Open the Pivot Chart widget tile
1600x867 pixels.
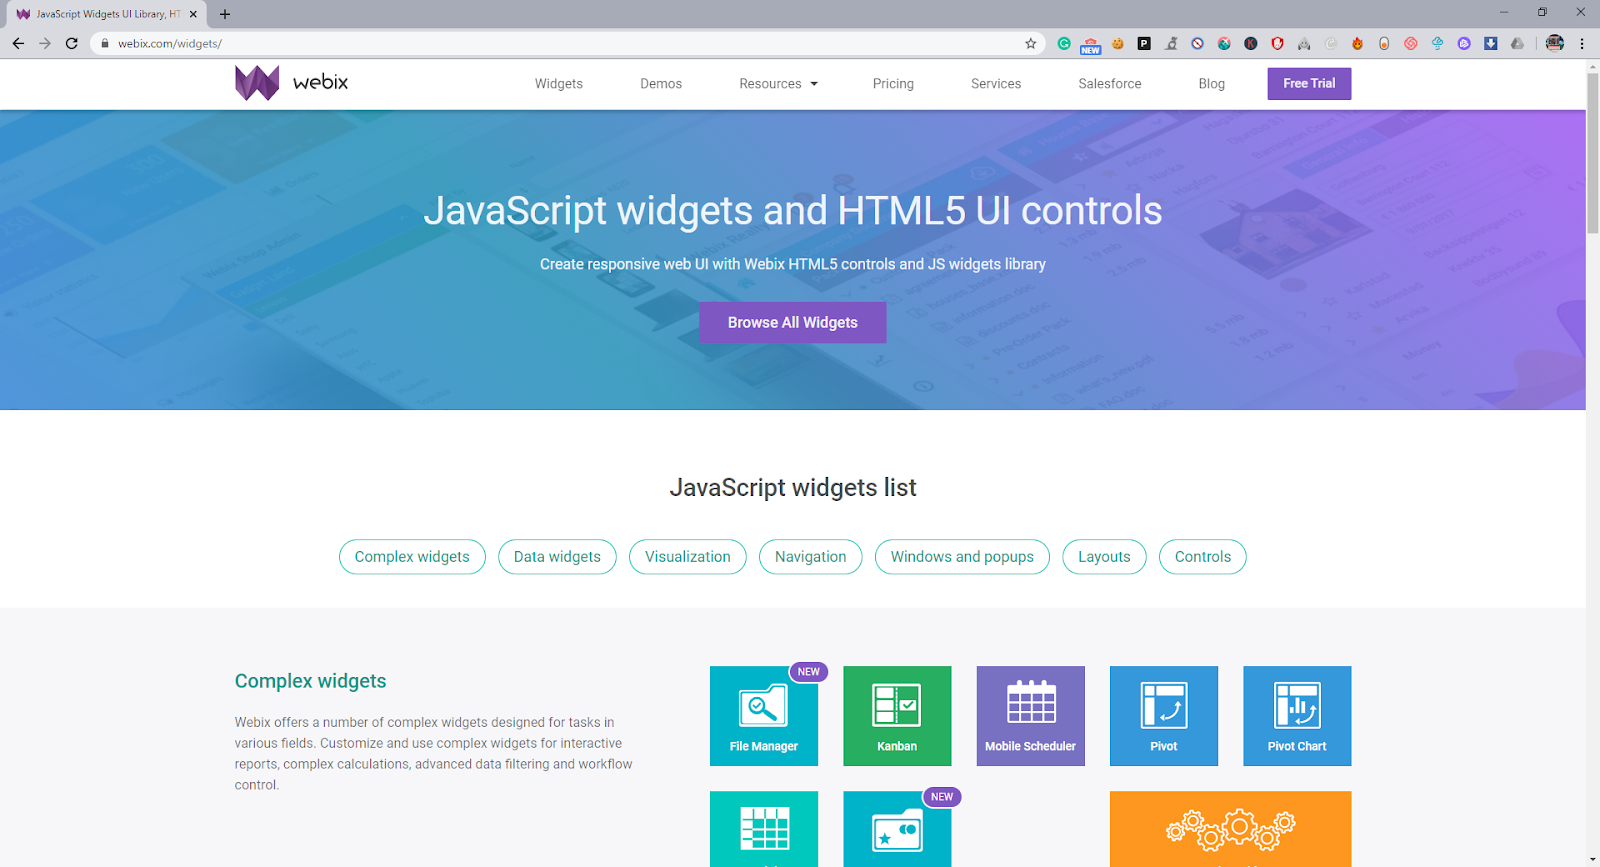[x=1297, y=716]
